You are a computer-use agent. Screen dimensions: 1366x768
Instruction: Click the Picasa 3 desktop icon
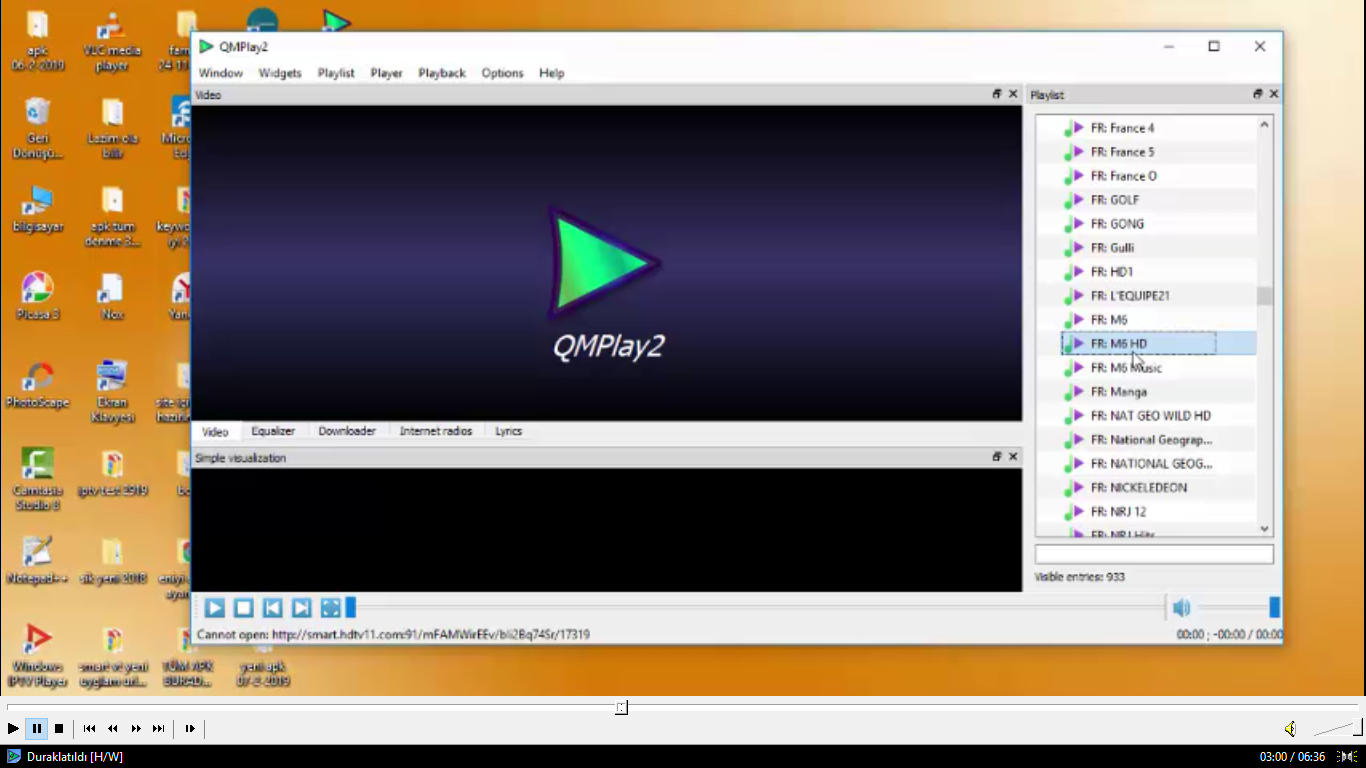tap(38, 296)
